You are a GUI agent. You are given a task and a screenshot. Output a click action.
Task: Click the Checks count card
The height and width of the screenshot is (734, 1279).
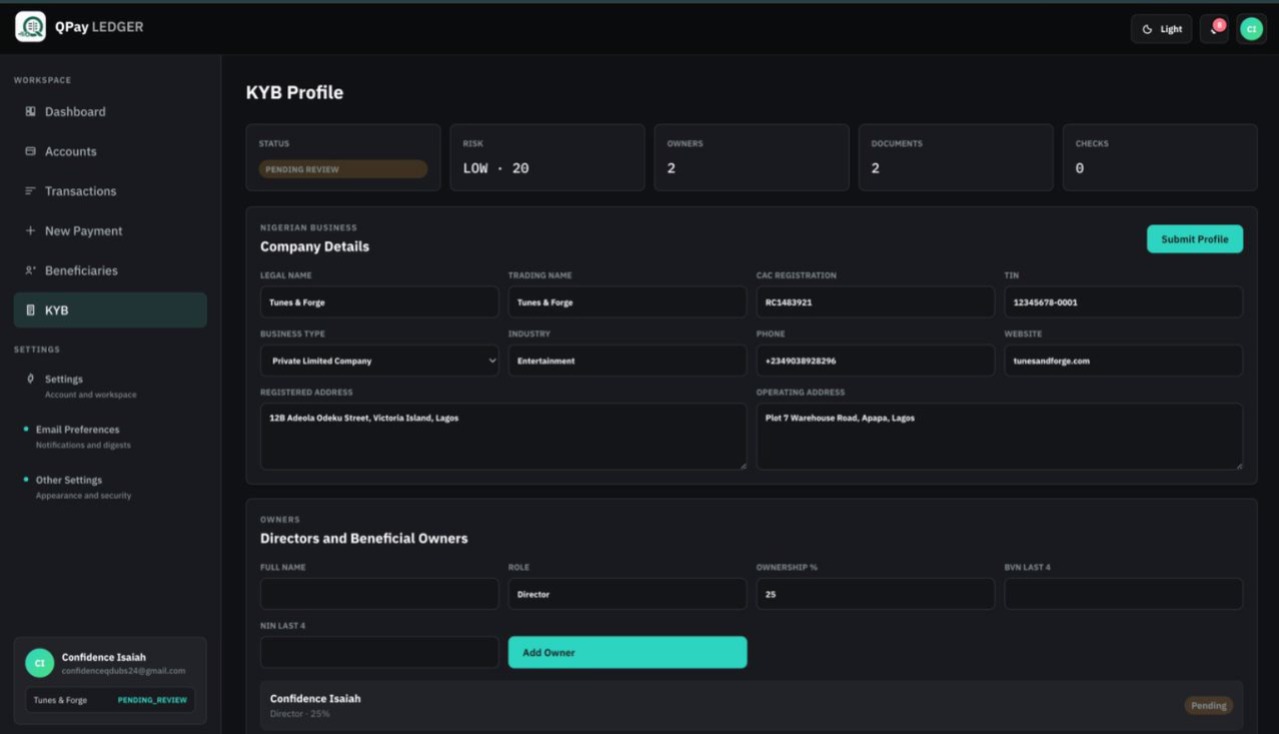coord(1159,157)
